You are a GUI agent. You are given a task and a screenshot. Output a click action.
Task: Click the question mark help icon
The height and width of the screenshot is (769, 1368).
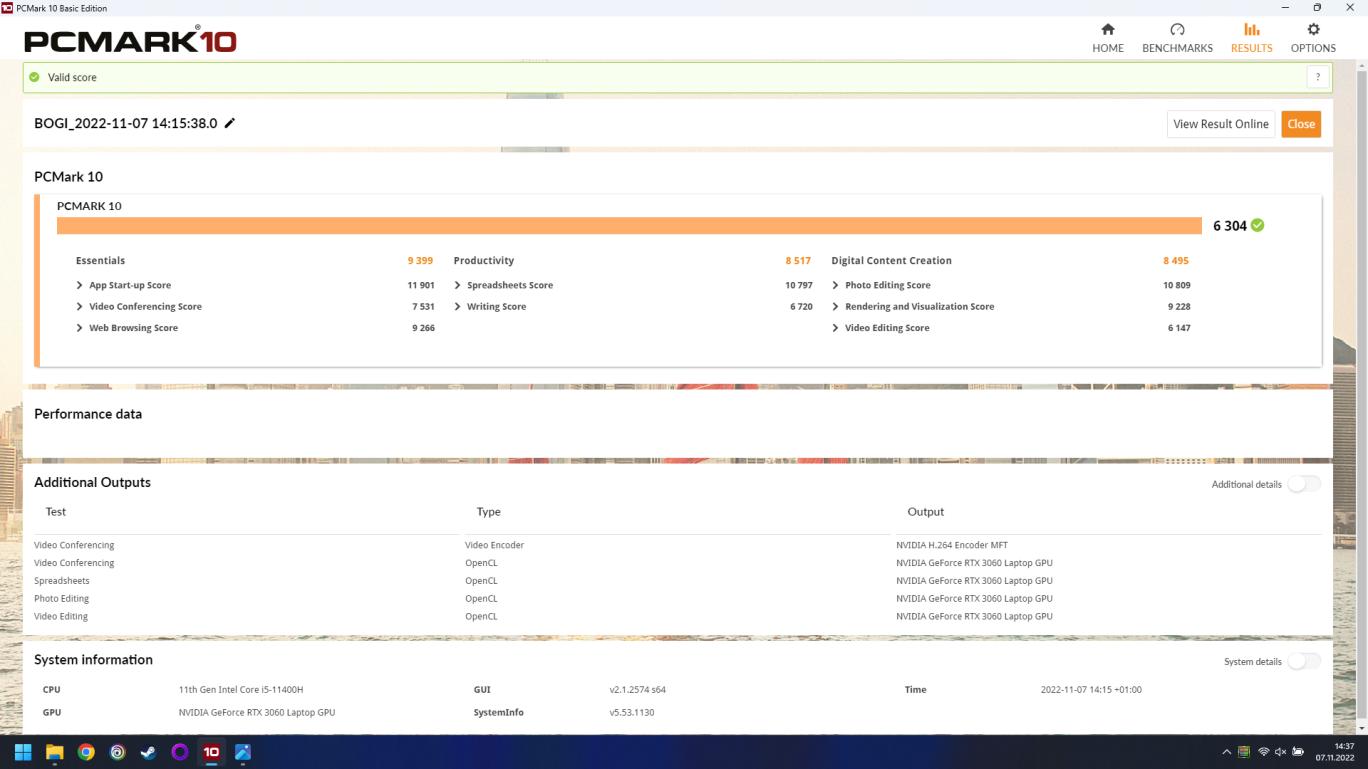[x=1318, y=77]
